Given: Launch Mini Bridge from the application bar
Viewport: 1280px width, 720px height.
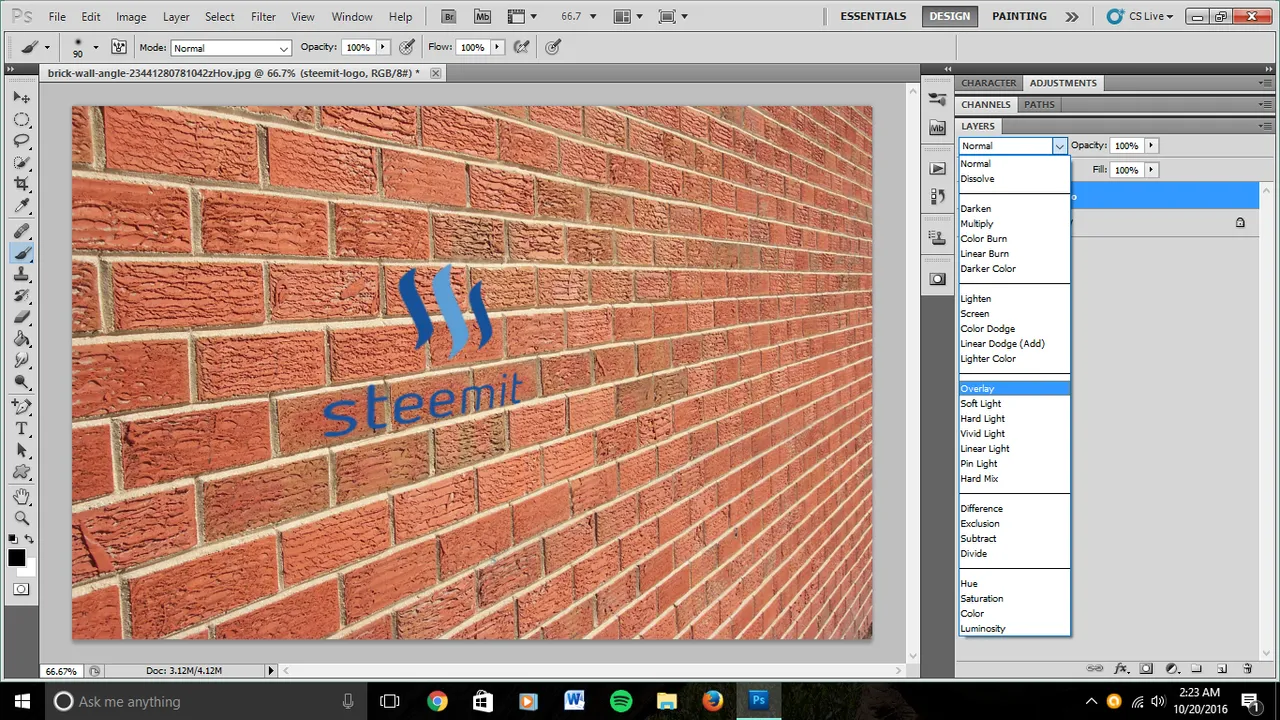Looking at the screenshot, I should (482, 17).
